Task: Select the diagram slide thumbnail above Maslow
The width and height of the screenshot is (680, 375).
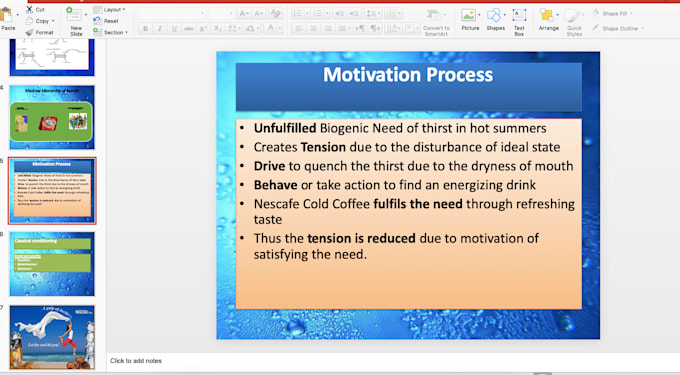Action: (52, 57)
